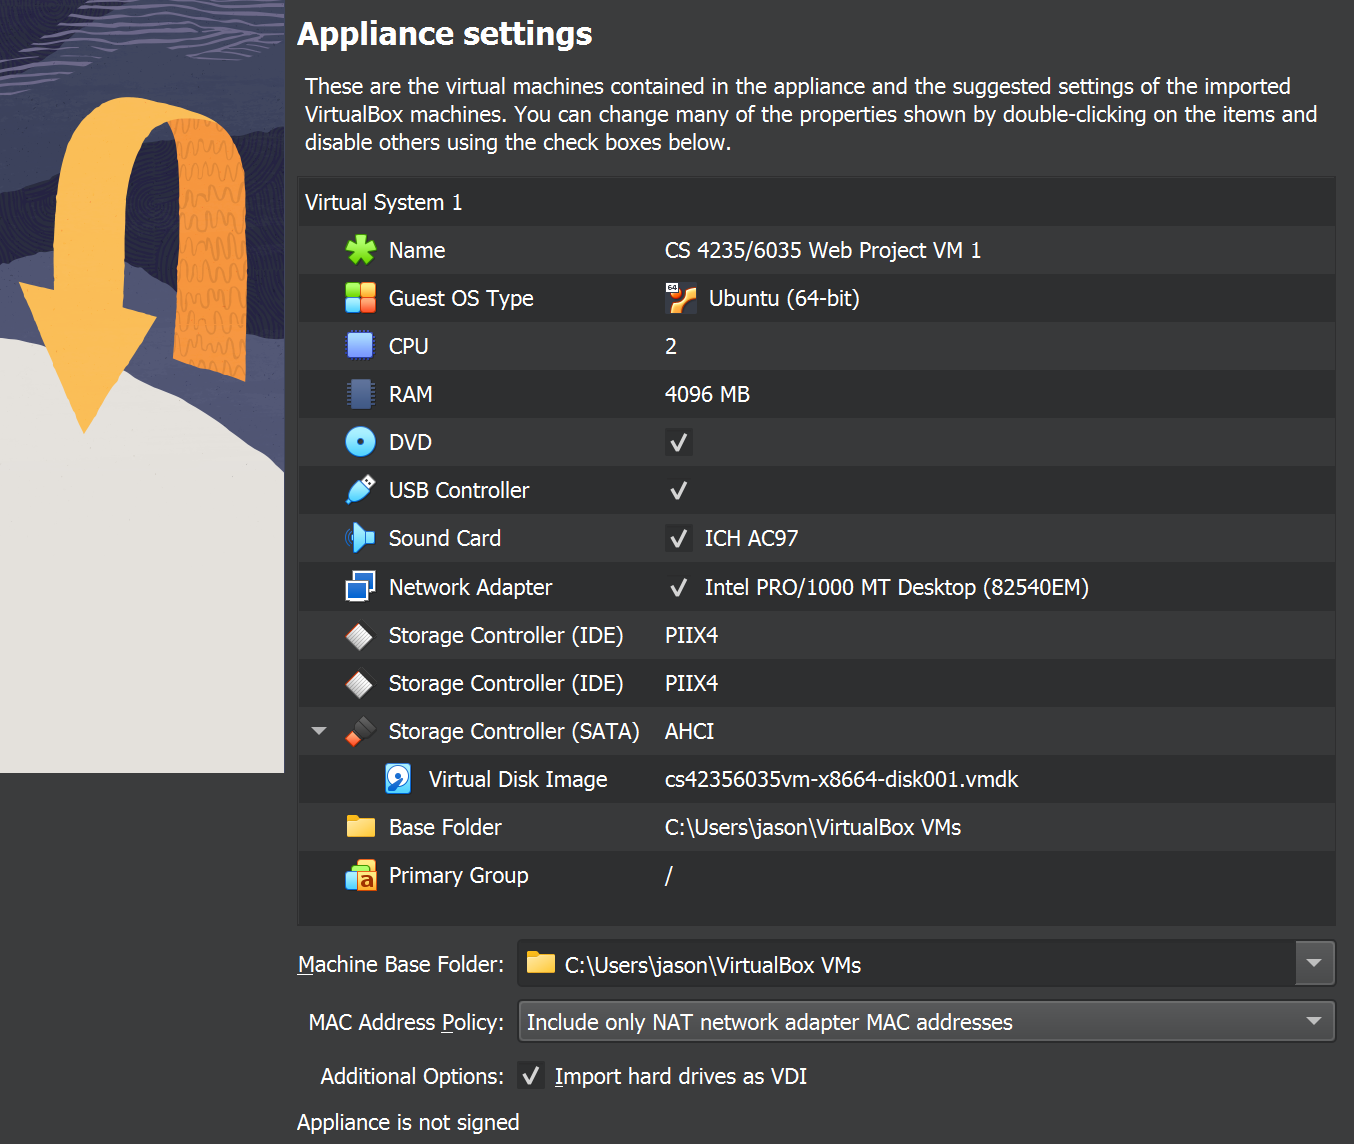Toggle the Network Adapter checkbox

(x=679, y=587)
